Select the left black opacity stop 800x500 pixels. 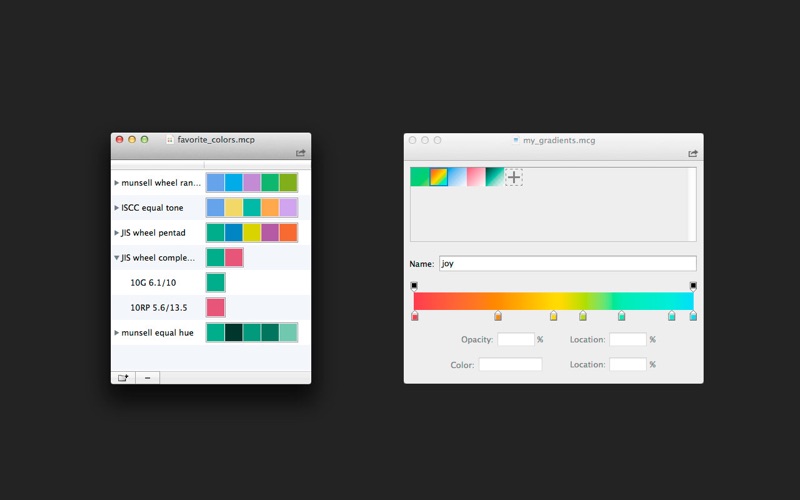pyautogui.click(x=414, y=286)
